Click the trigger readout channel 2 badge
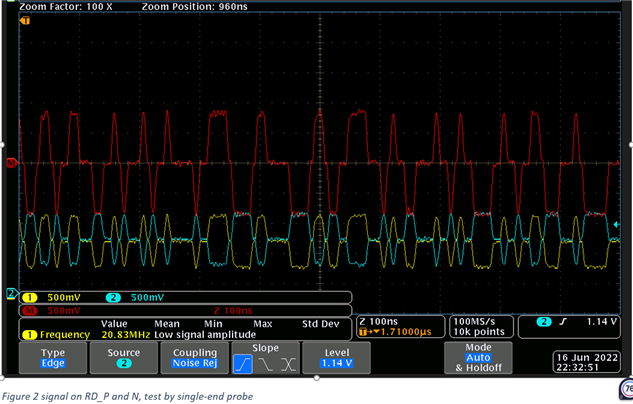633x404 pixels. [x=544, y=322]
